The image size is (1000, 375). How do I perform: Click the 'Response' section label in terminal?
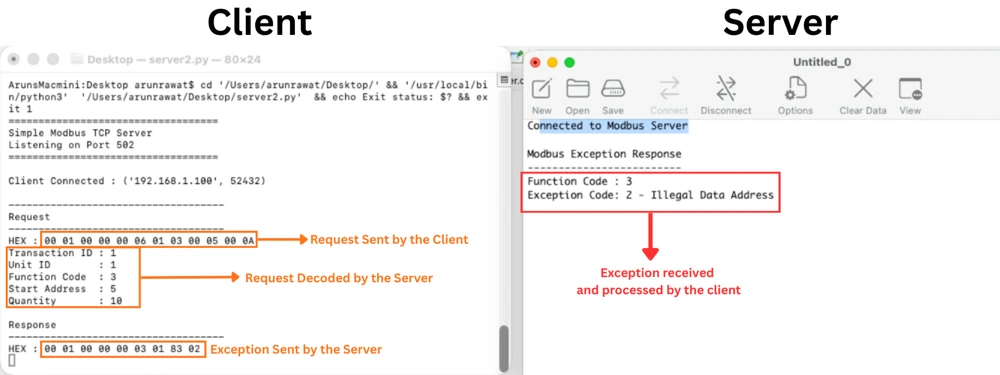(33, 325)
